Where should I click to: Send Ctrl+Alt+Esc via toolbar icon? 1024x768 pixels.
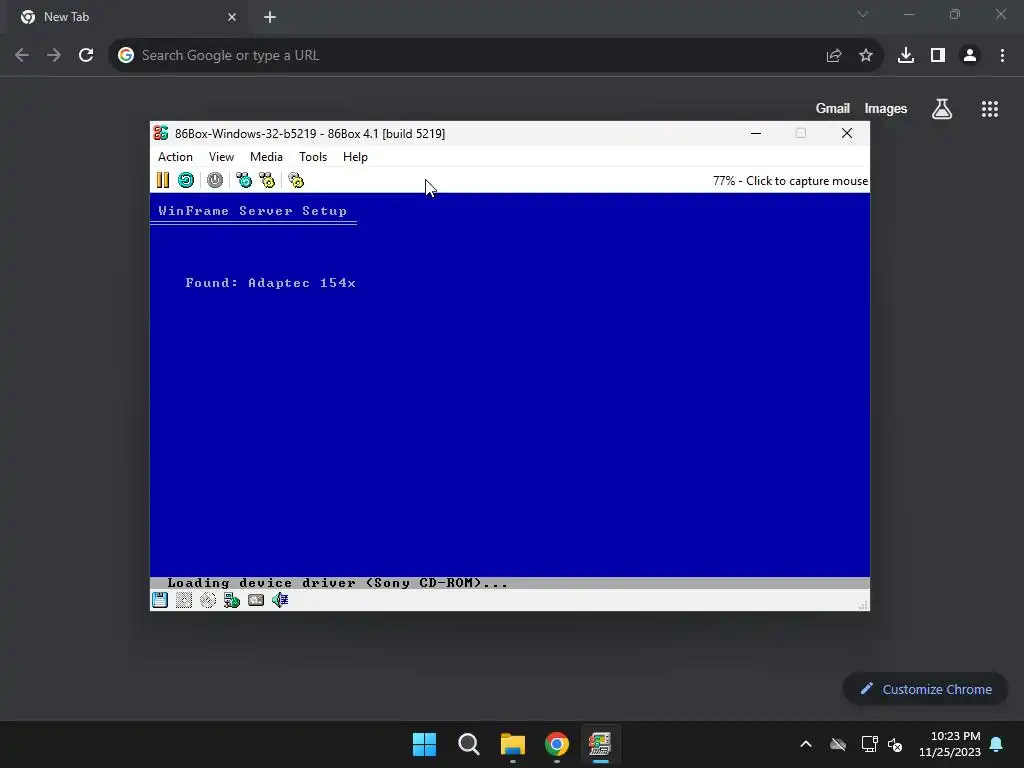[x=267, y=180]
